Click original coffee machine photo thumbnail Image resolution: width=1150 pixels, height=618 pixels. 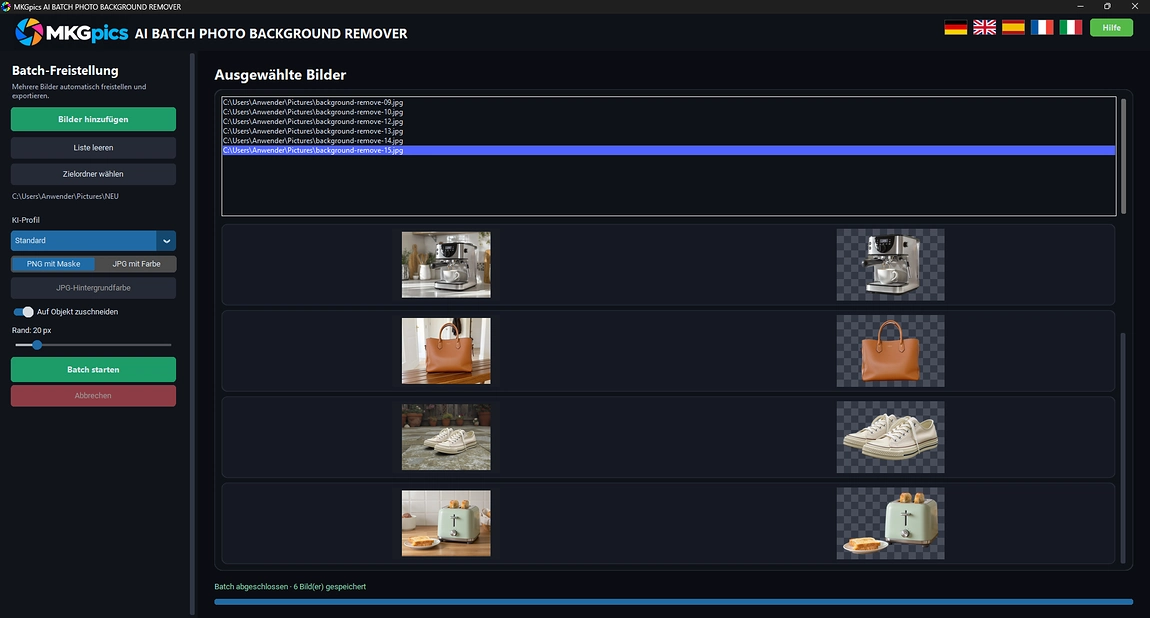pos(446,265)
